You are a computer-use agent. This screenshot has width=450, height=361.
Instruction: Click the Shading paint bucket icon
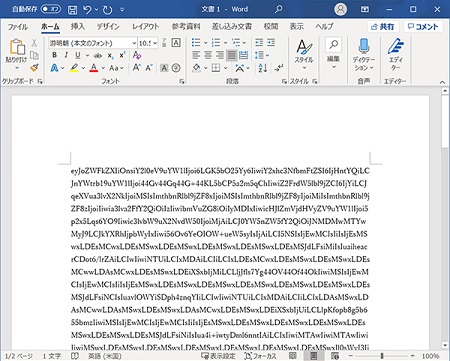[x=196, y=68]
